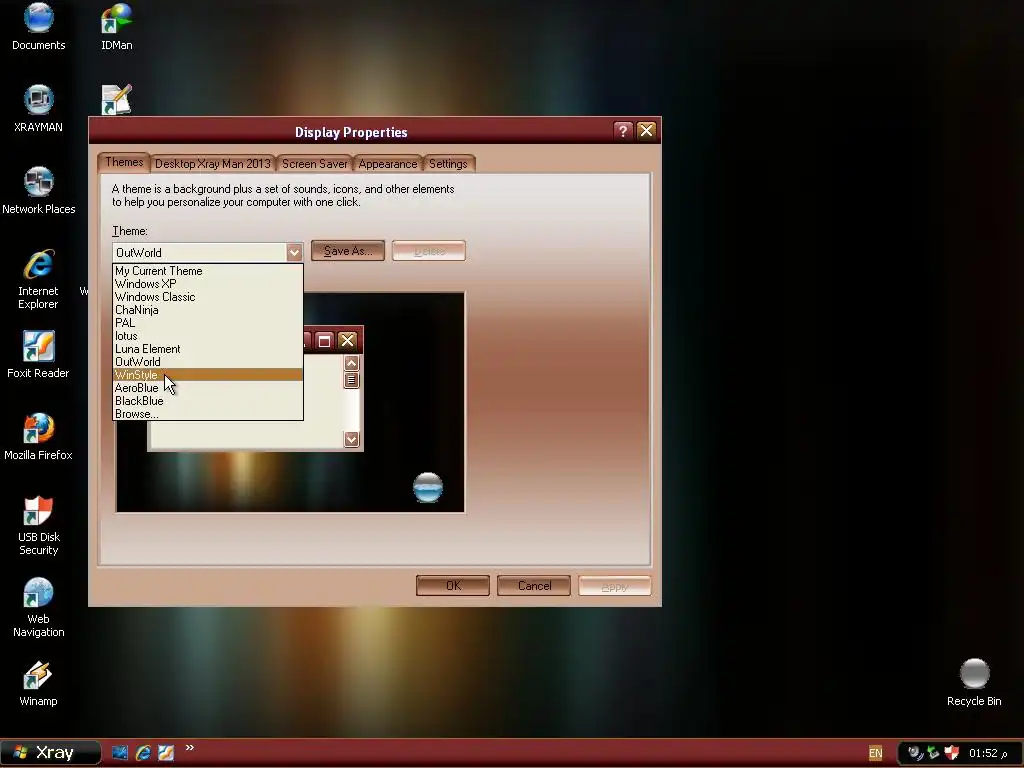The height and width of the screenshot is (768, 1024).
Task: Choose the lotus theme
Action: [208, 336]
